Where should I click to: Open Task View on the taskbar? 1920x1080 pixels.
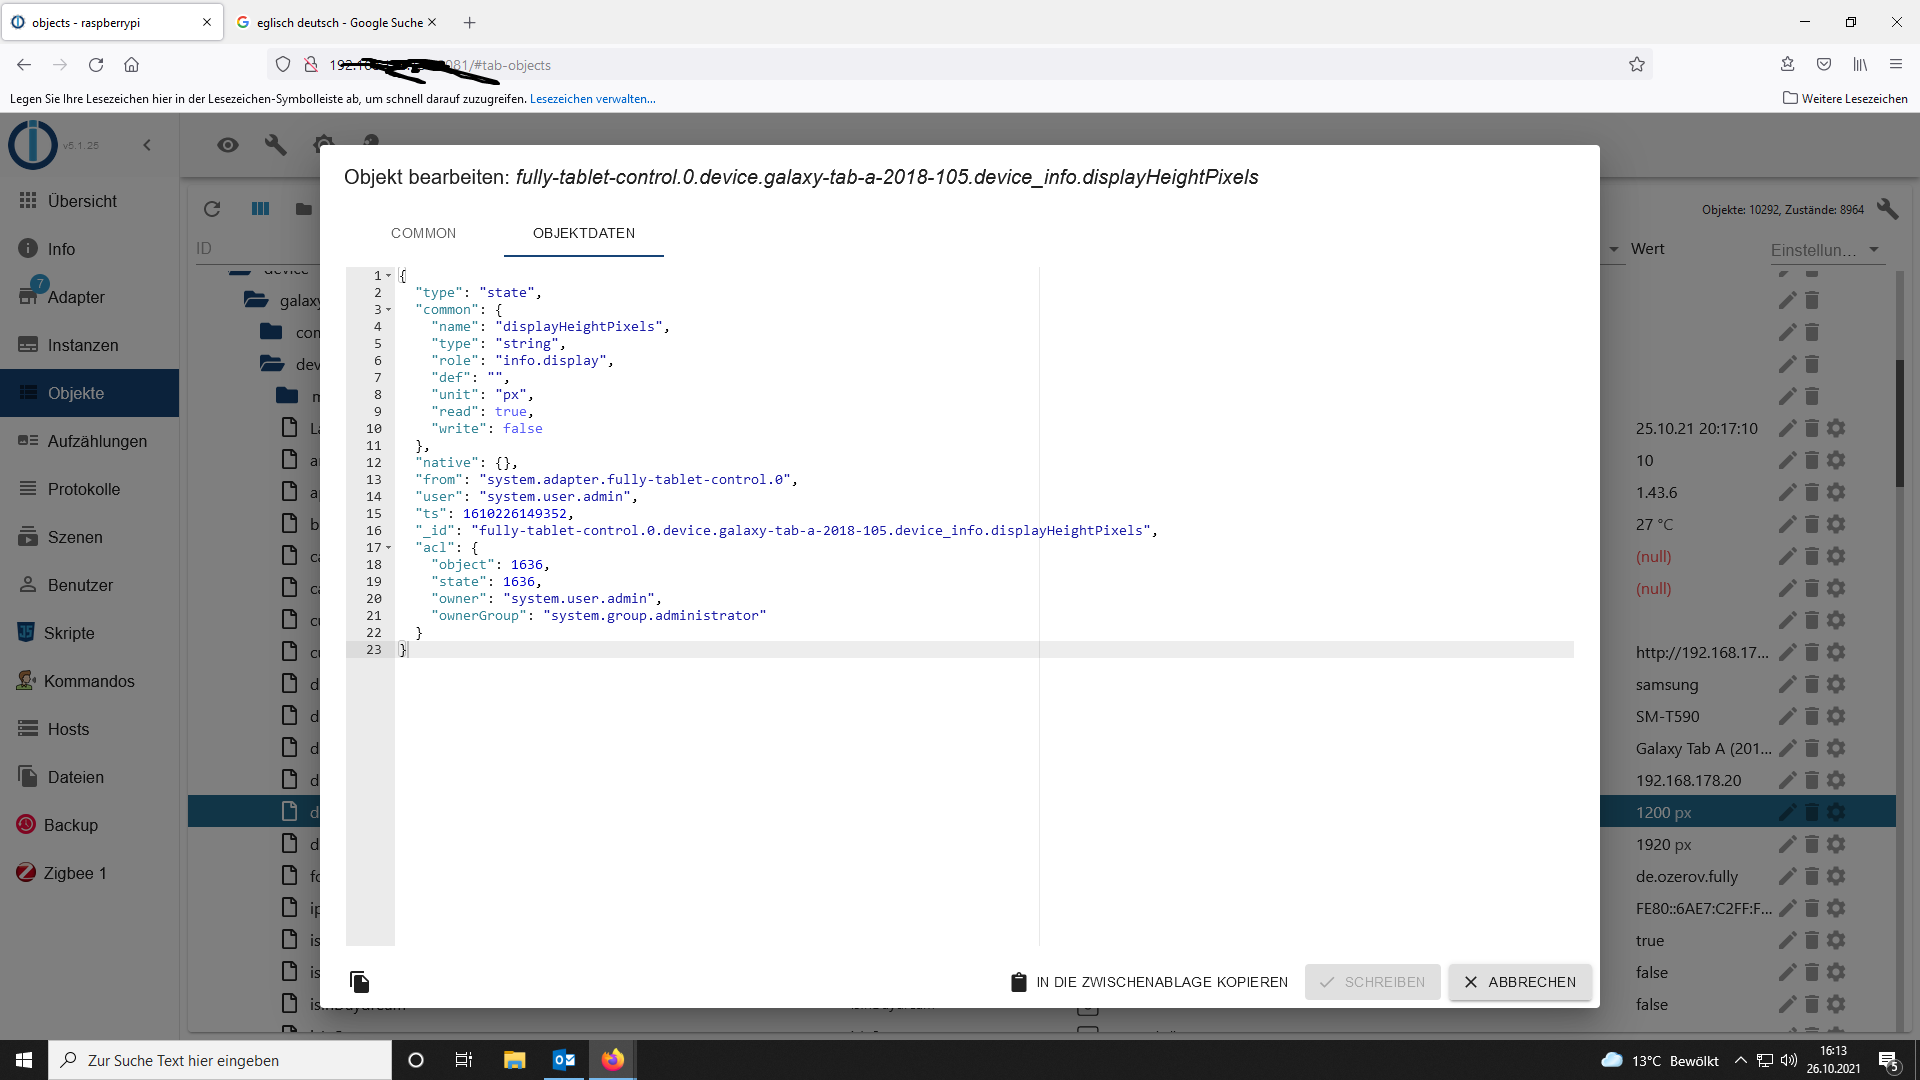(x=464, y=1060)
